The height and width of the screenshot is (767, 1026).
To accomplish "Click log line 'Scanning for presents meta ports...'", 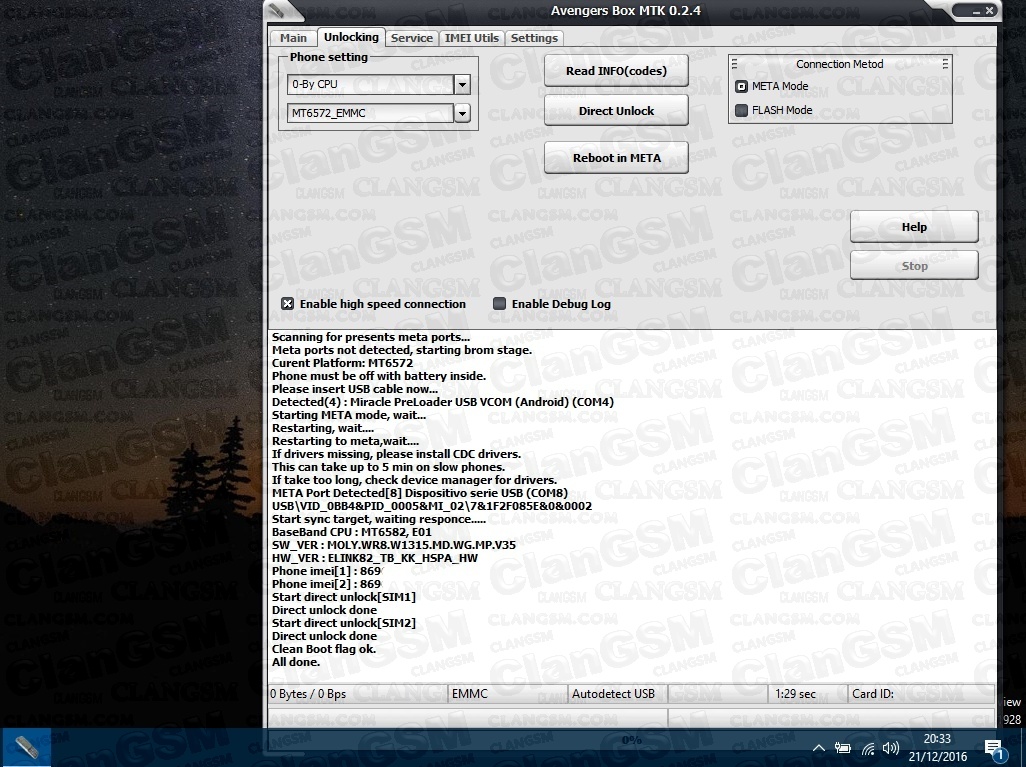I will (x=371, y=337).
